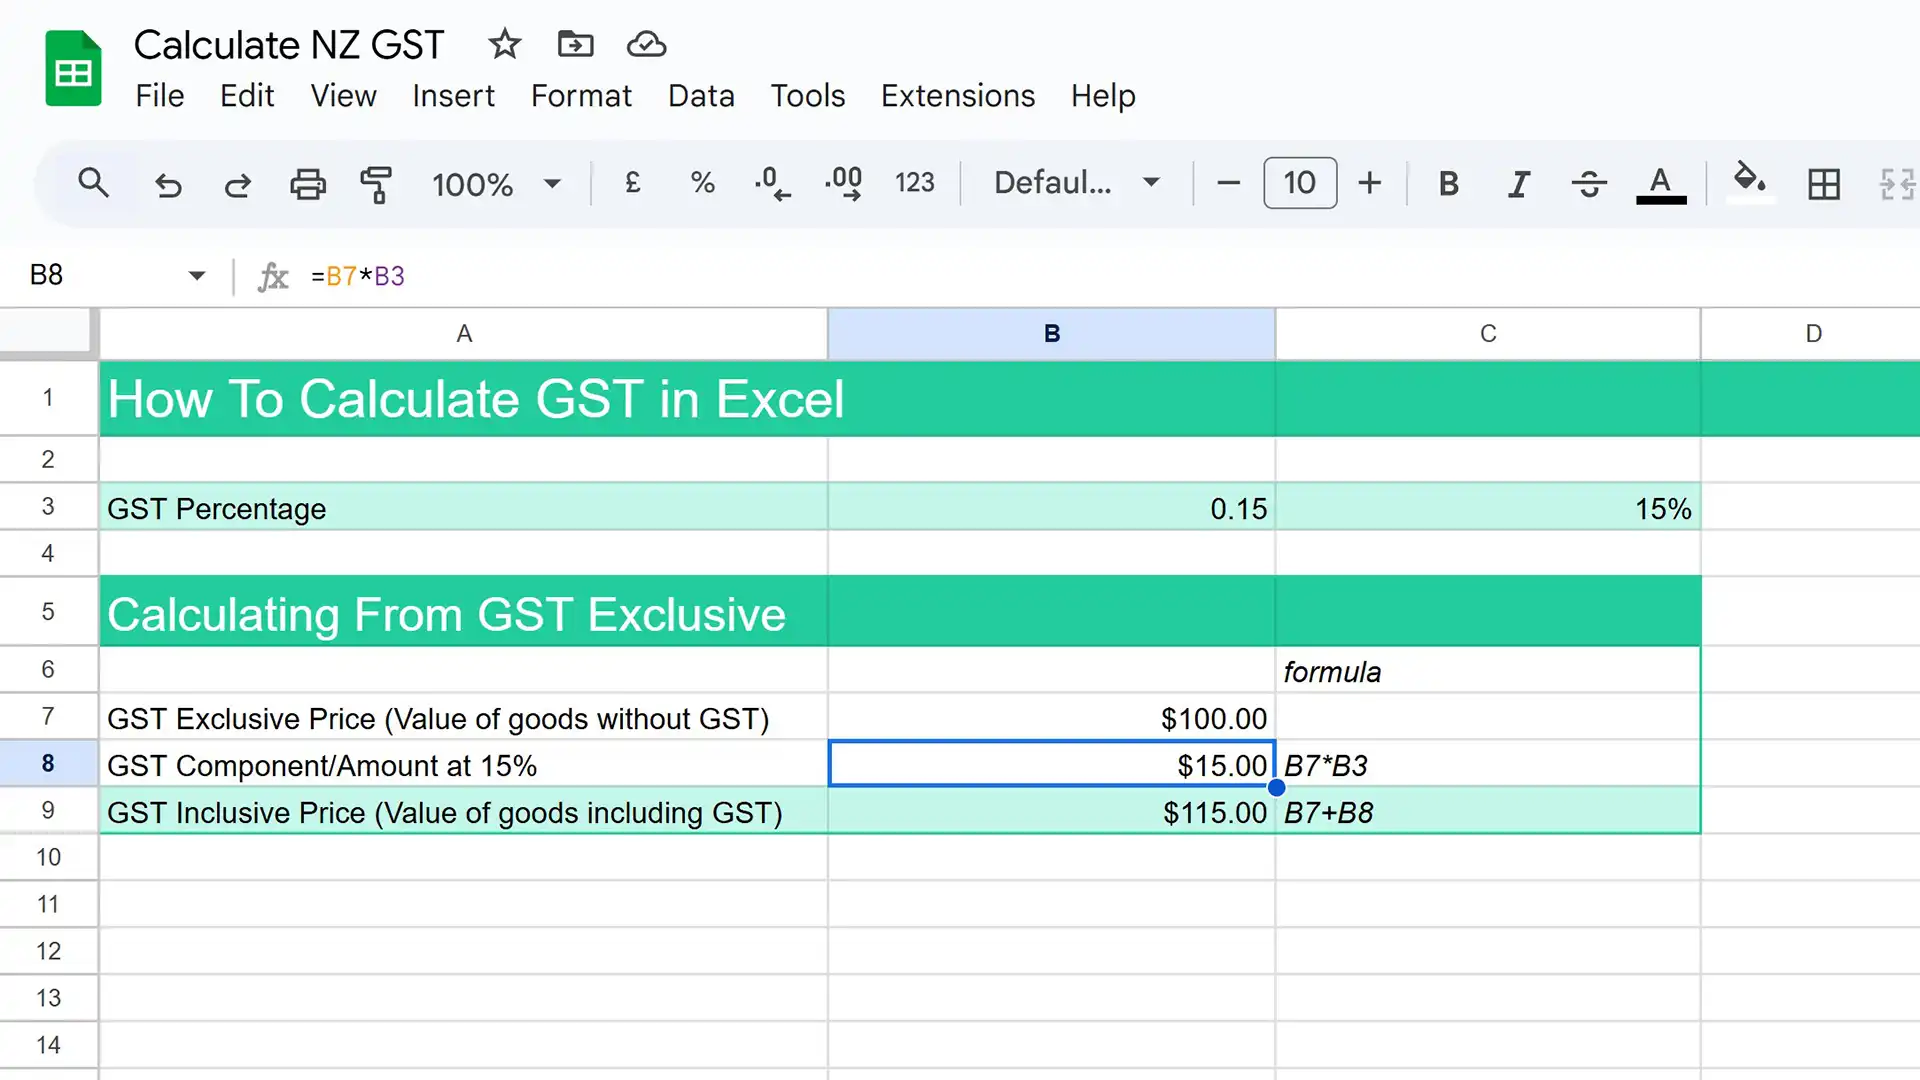Click cell with $100.00

click(1052, 718)
